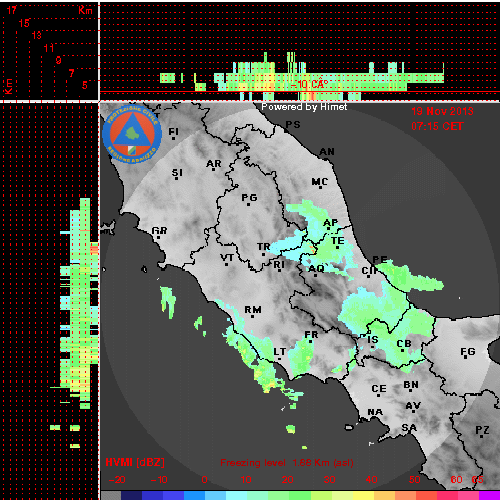Click the PS city label on the coast
This screenshot has width=500, height=500.
coord(293,125)
